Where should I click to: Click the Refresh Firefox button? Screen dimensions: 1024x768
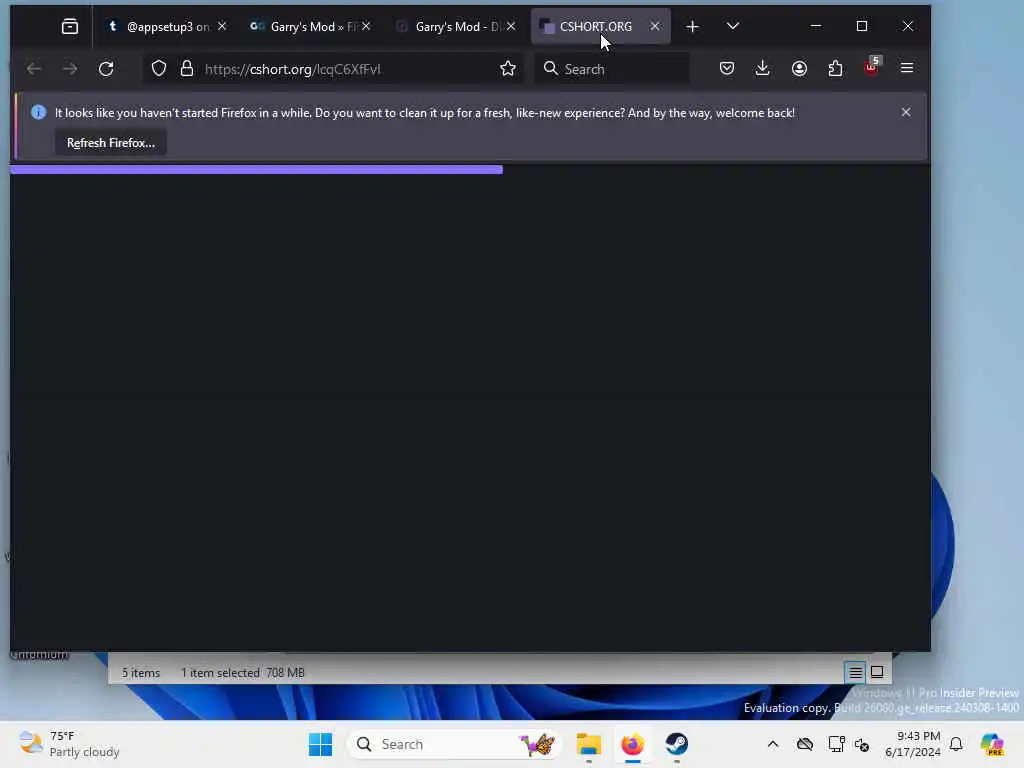click(x=110, y=143)
